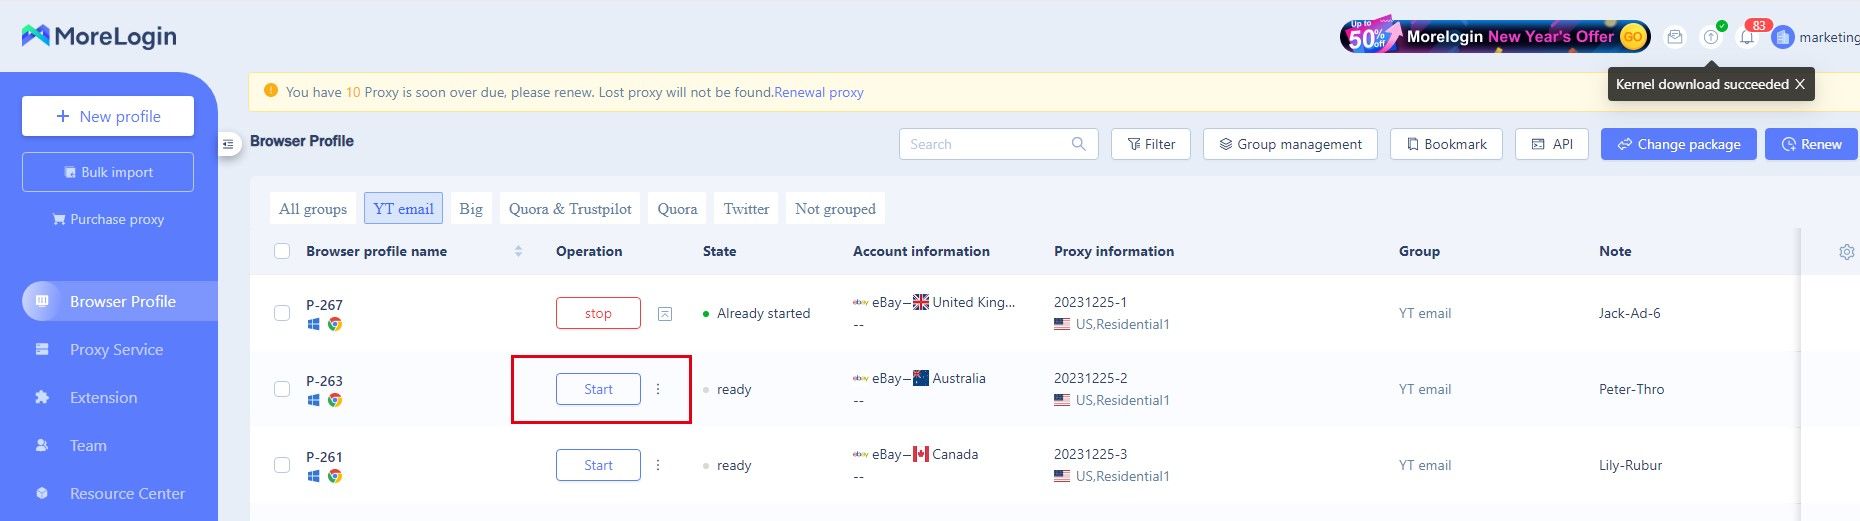The image size is (1860, 521).
Task: Click the profile Search input field
Action: coord(985,144)
